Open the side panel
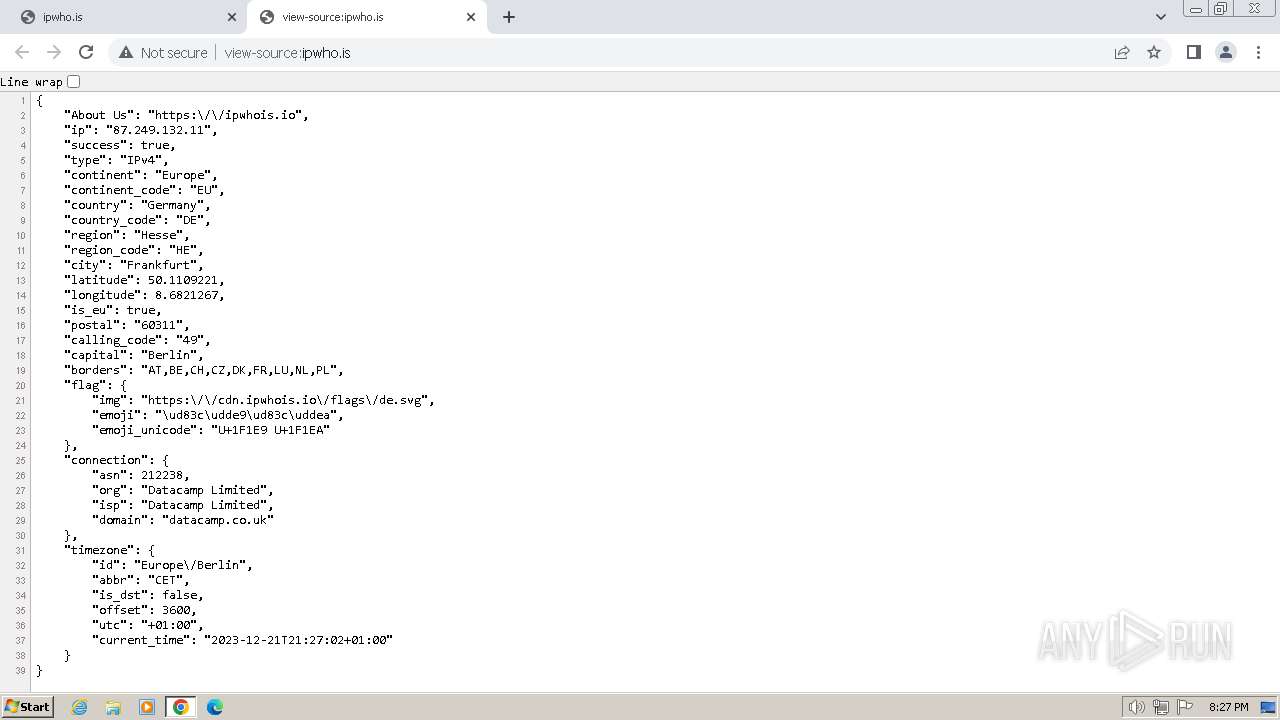The width and height of the screenshot is (1280, 720). pos(1193,52)
